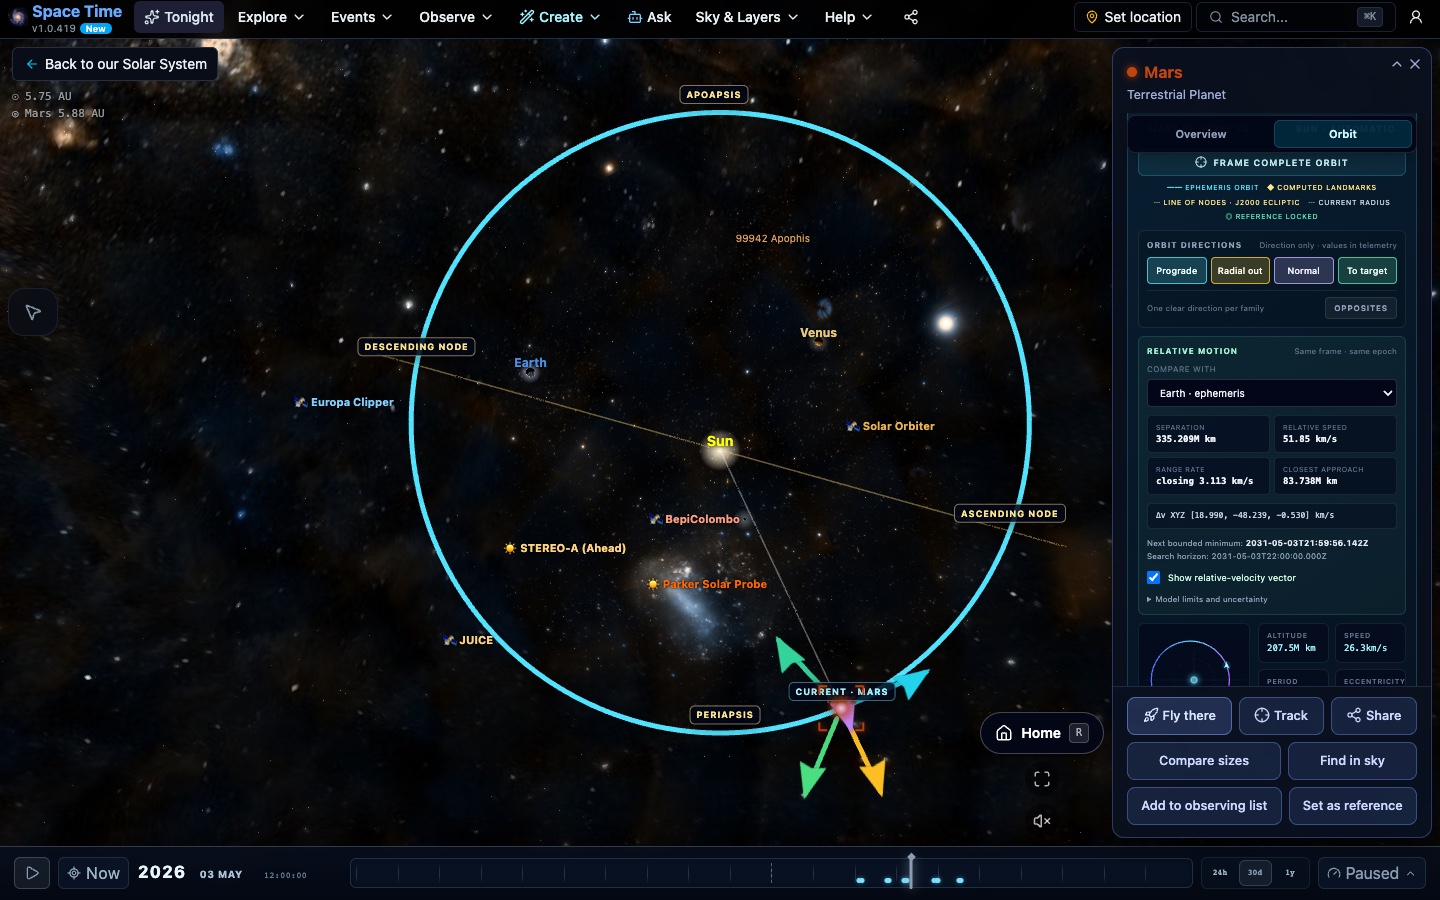Screen dimensions: 1440x900
Task: Switch to the Orbit tab
Action: [x=1343, y=134]
